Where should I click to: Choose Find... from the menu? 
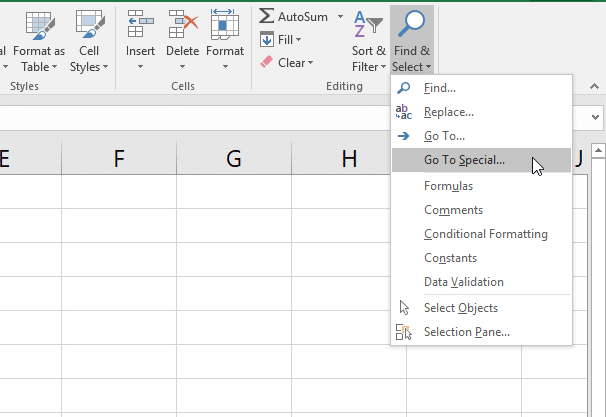[482, 88]
